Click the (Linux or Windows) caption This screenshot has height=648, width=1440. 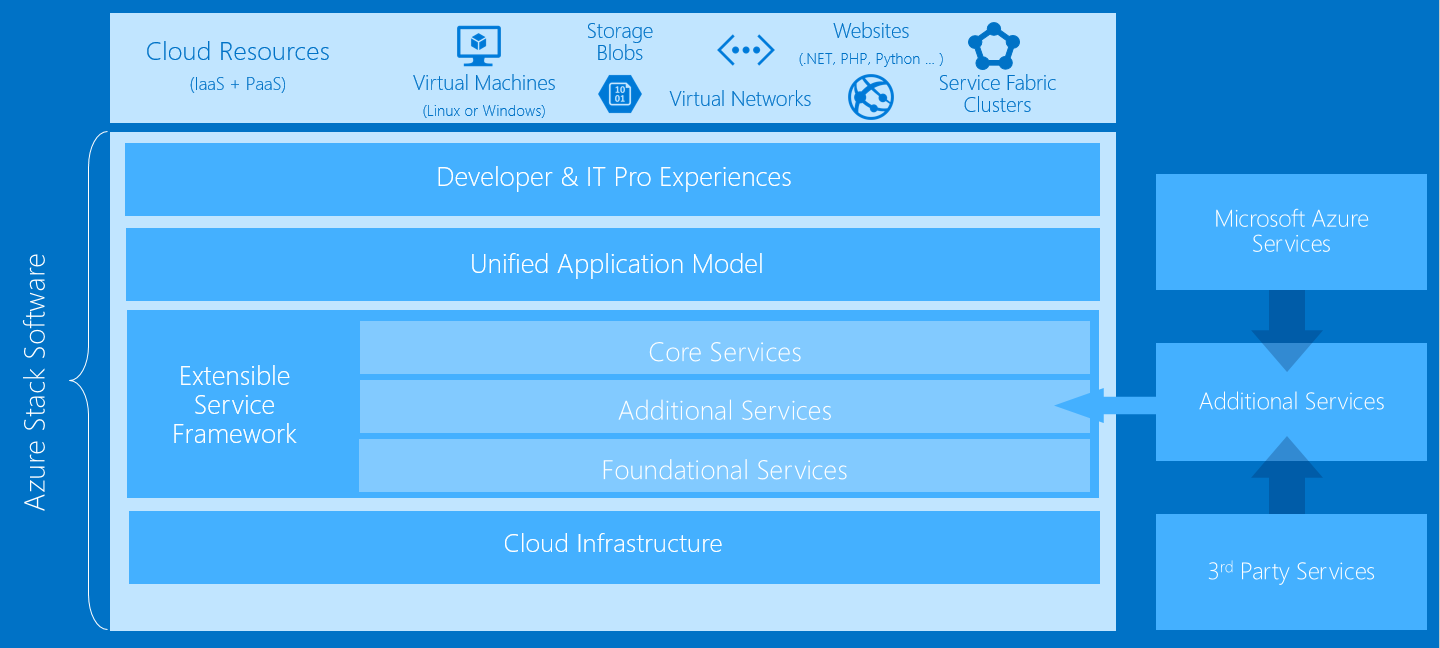[484, 111]
